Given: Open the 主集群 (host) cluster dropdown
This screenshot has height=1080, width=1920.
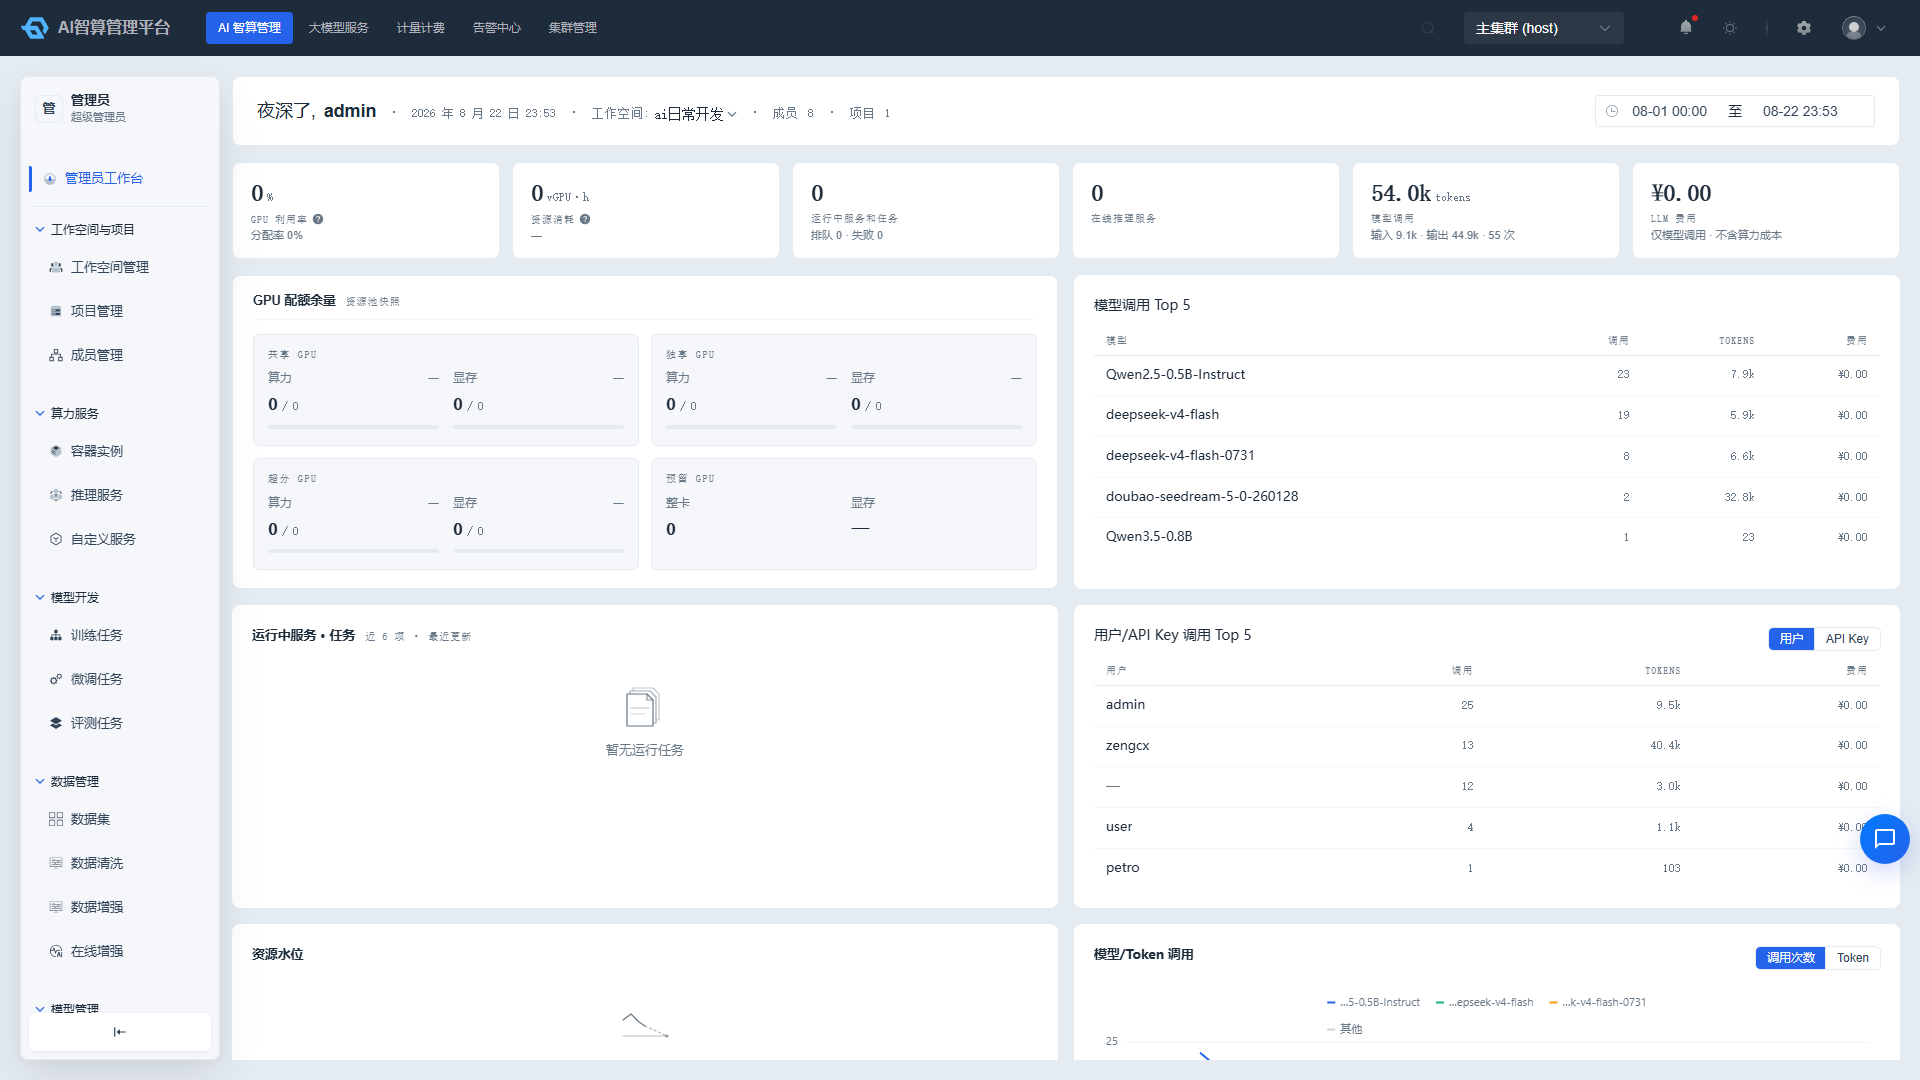Looking at the screenshot, I should (x=1543, y=28).
